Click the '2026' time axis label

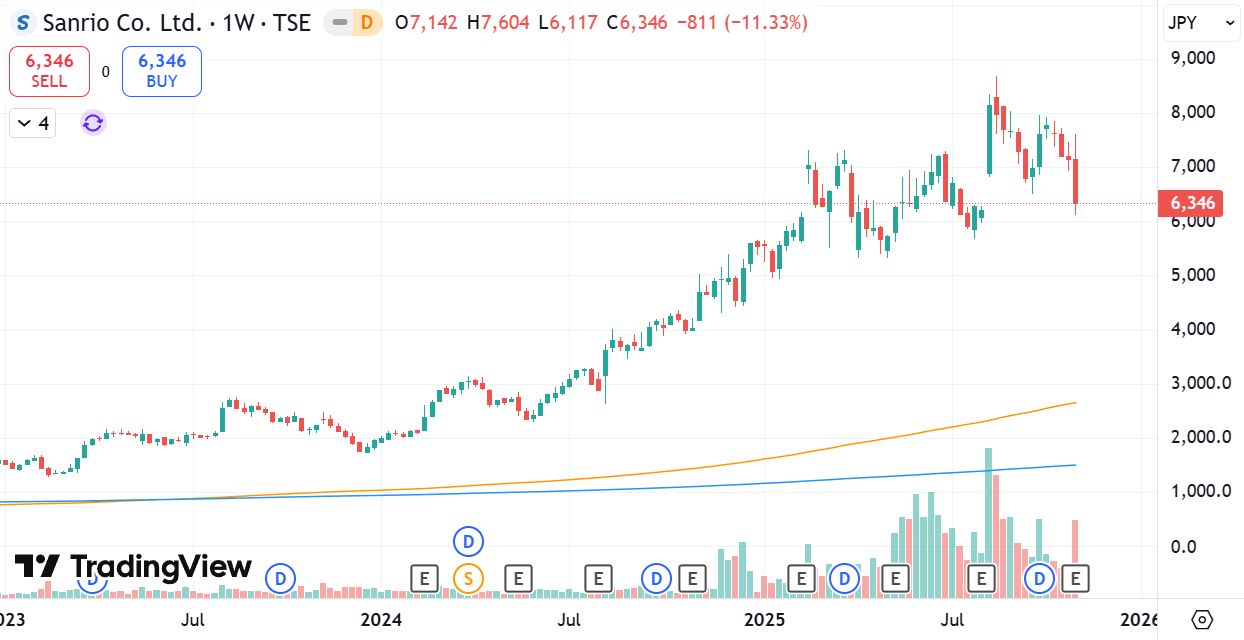pos(1139,620)
